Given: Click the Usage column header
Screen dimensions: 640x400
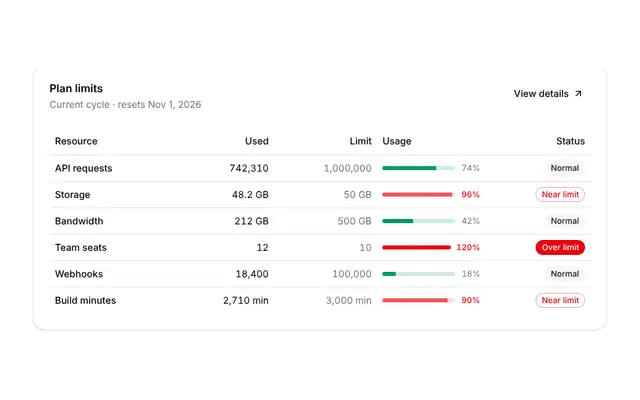Looking at the screenshot, I should coord(397,141).
